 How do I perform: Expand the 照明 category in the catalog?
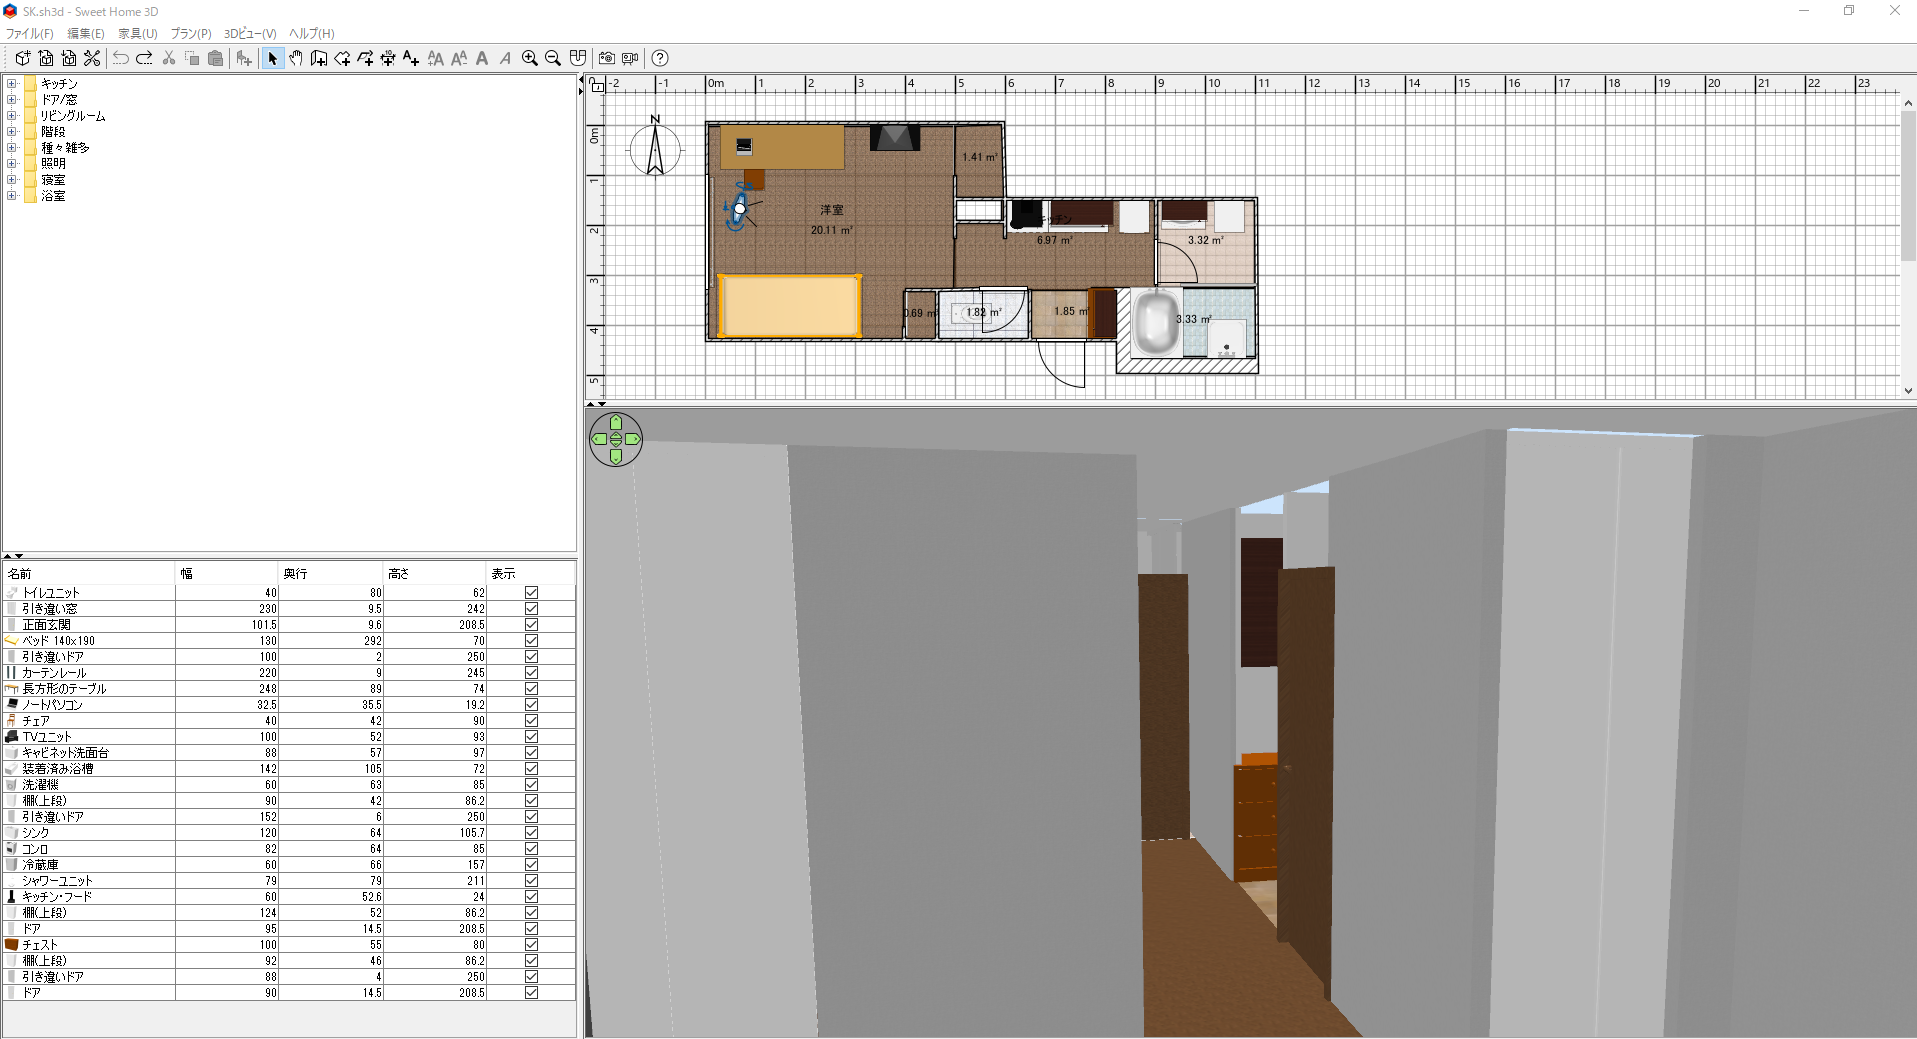tap(11, 164)
